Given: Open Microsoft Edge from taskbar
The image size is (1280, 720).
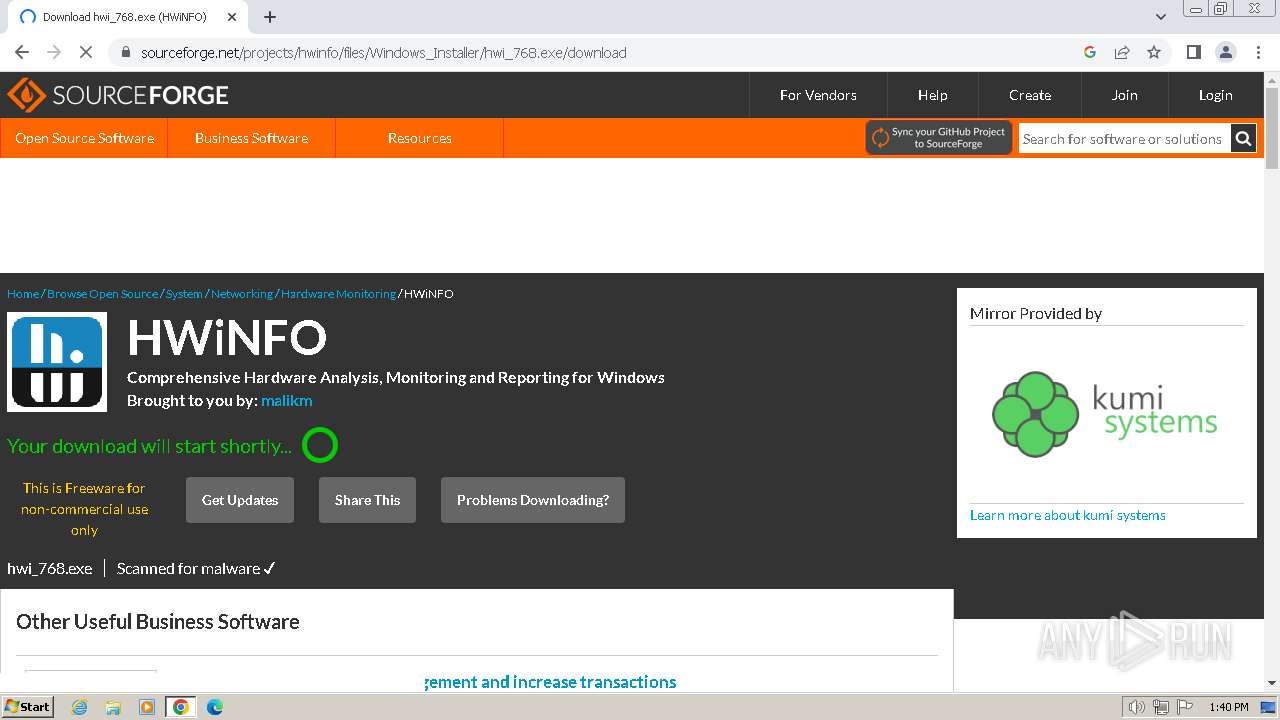Looking at the screenshot, I should [x=215, y=707].
